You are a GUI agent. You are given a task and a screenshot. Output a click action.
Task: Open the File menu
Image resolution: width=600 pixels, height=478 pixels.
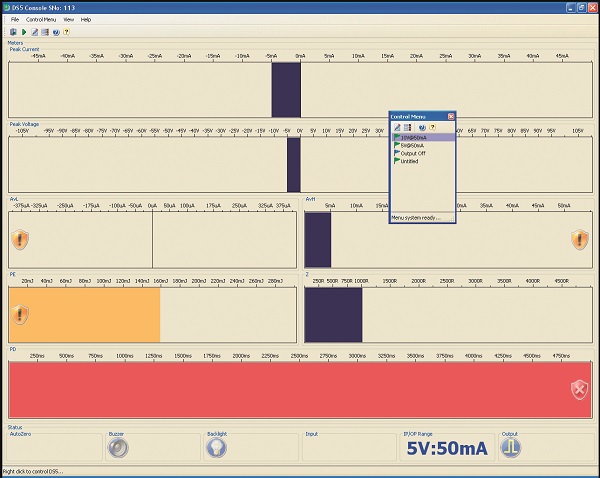pos(15,19)
